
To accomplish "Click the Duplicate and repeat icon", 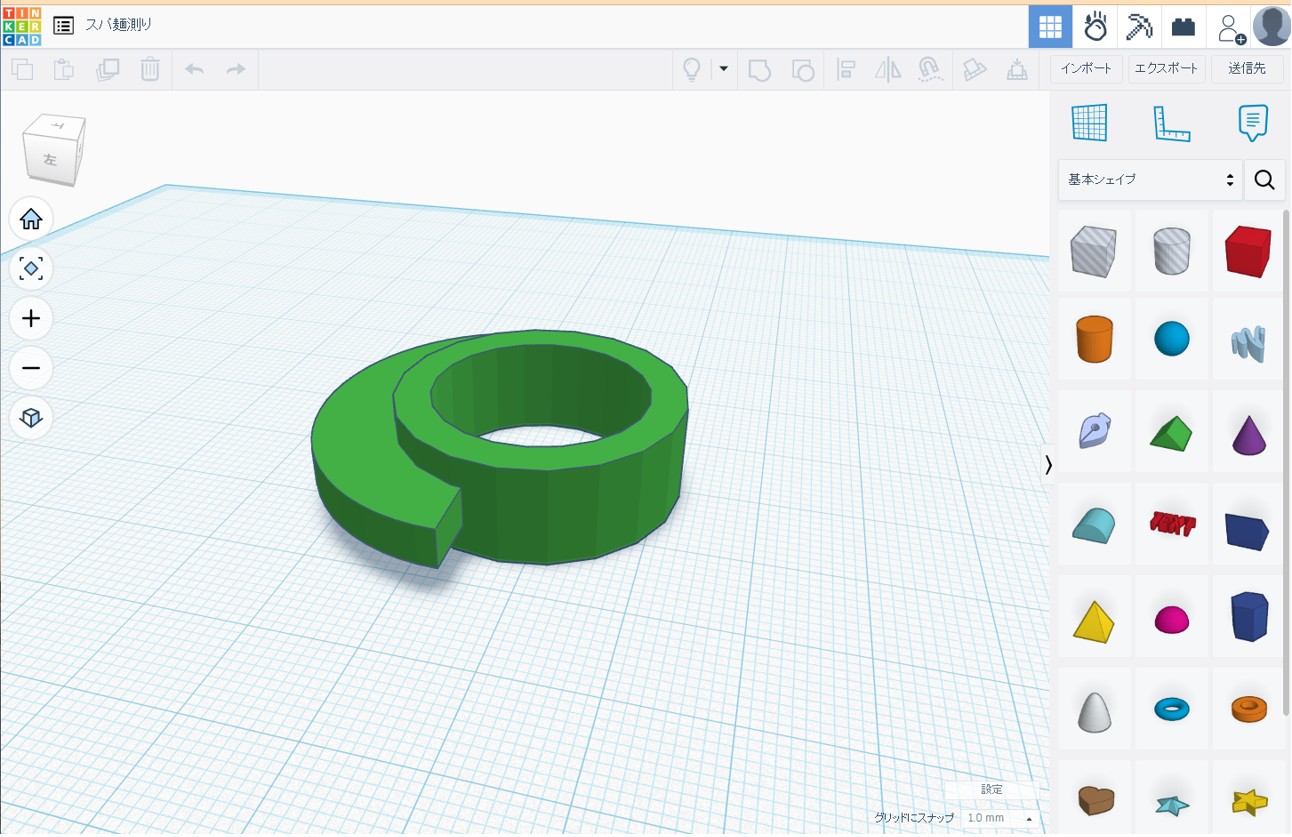I will pos(107,69).
